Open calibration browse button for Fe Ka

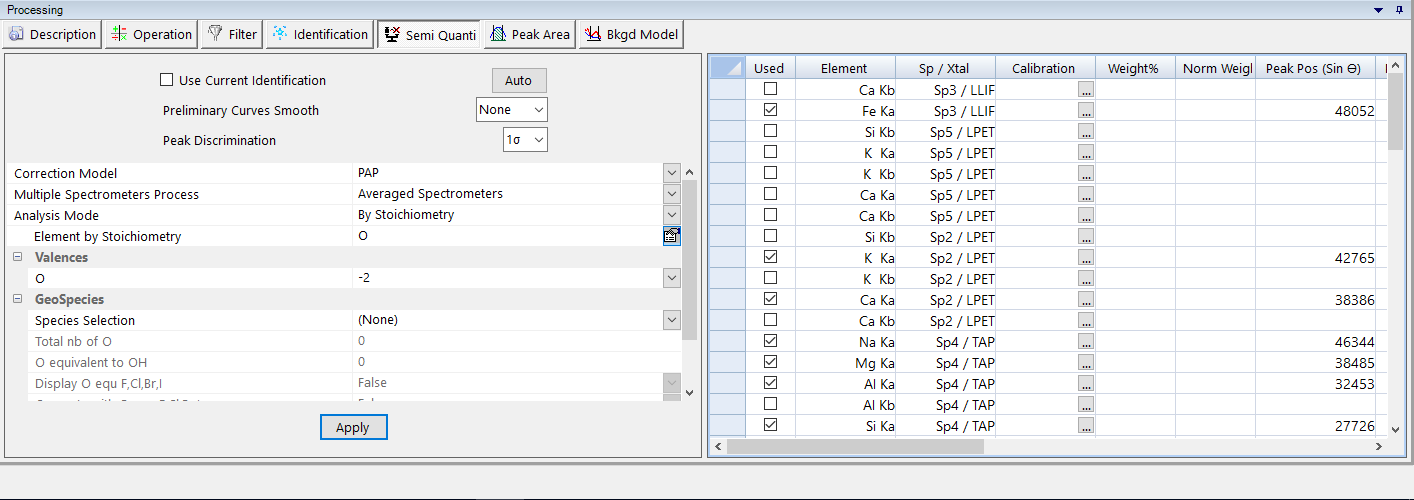tap(1087, 110)
